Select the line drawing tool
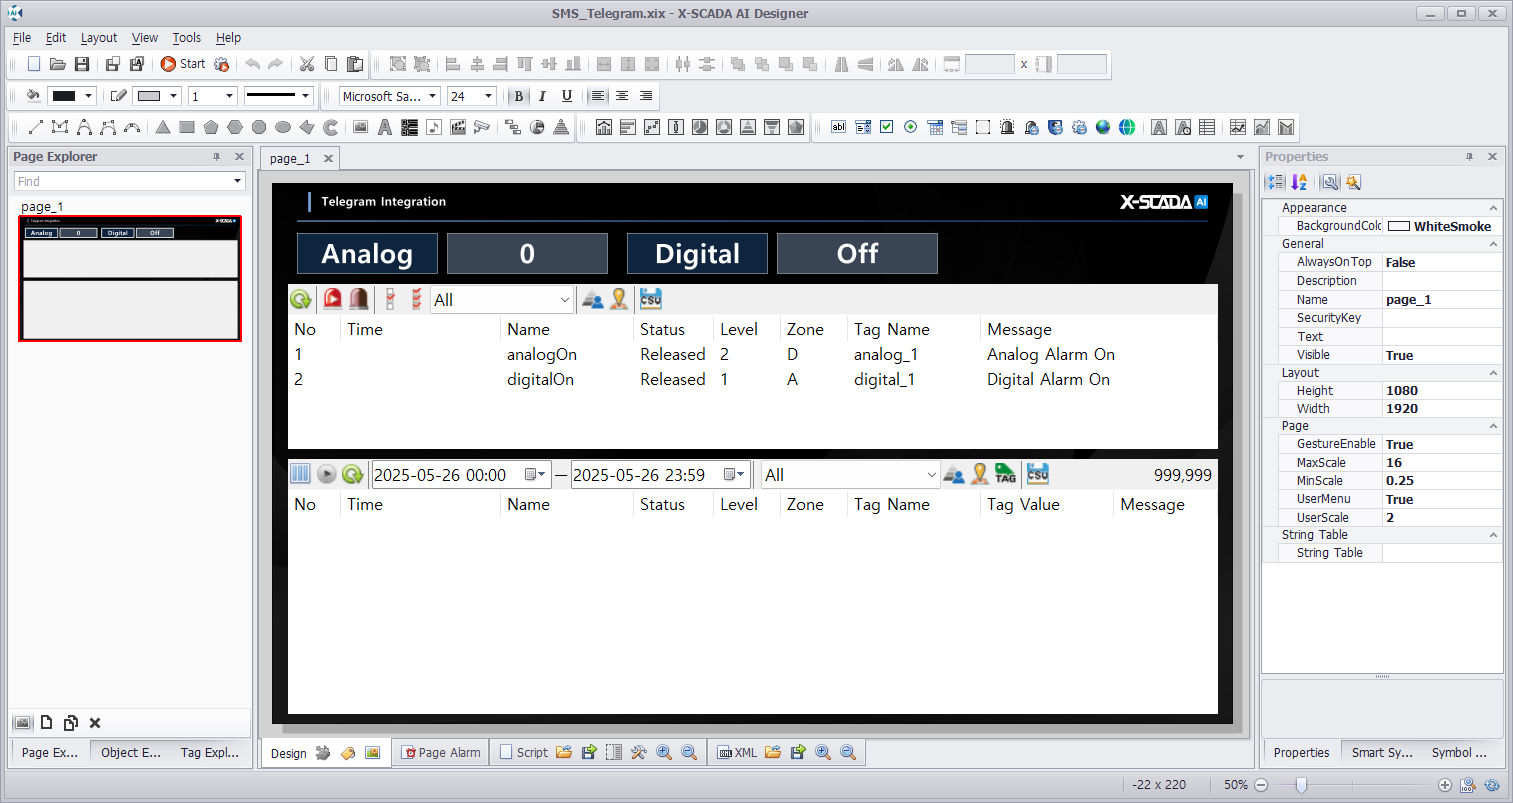 click(x=35, y=127)
